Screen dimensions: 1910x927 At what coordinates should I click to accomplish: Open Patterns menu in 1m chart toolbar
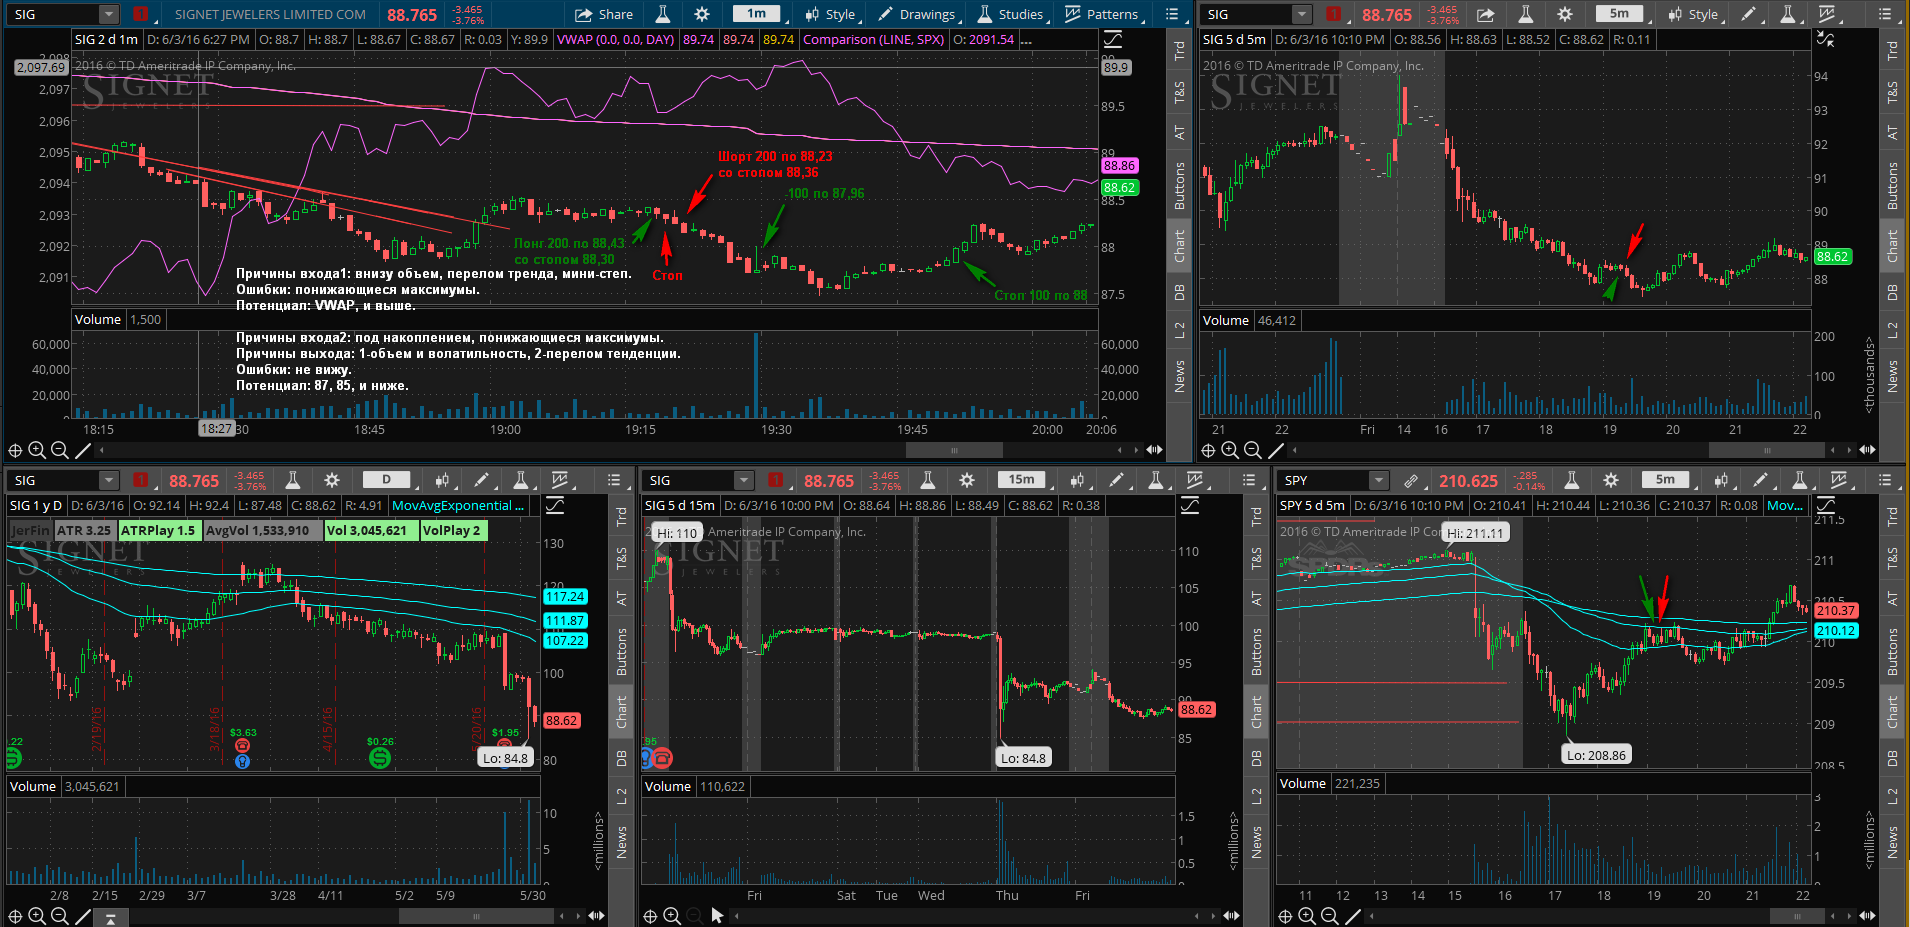[x=1101, y=14]
